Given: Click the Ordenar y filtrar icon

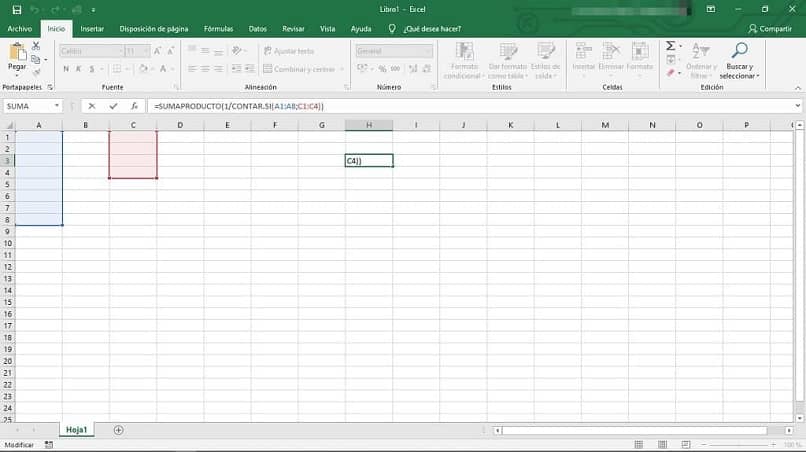Looking at the screenshot, I should tap(701, 50).
